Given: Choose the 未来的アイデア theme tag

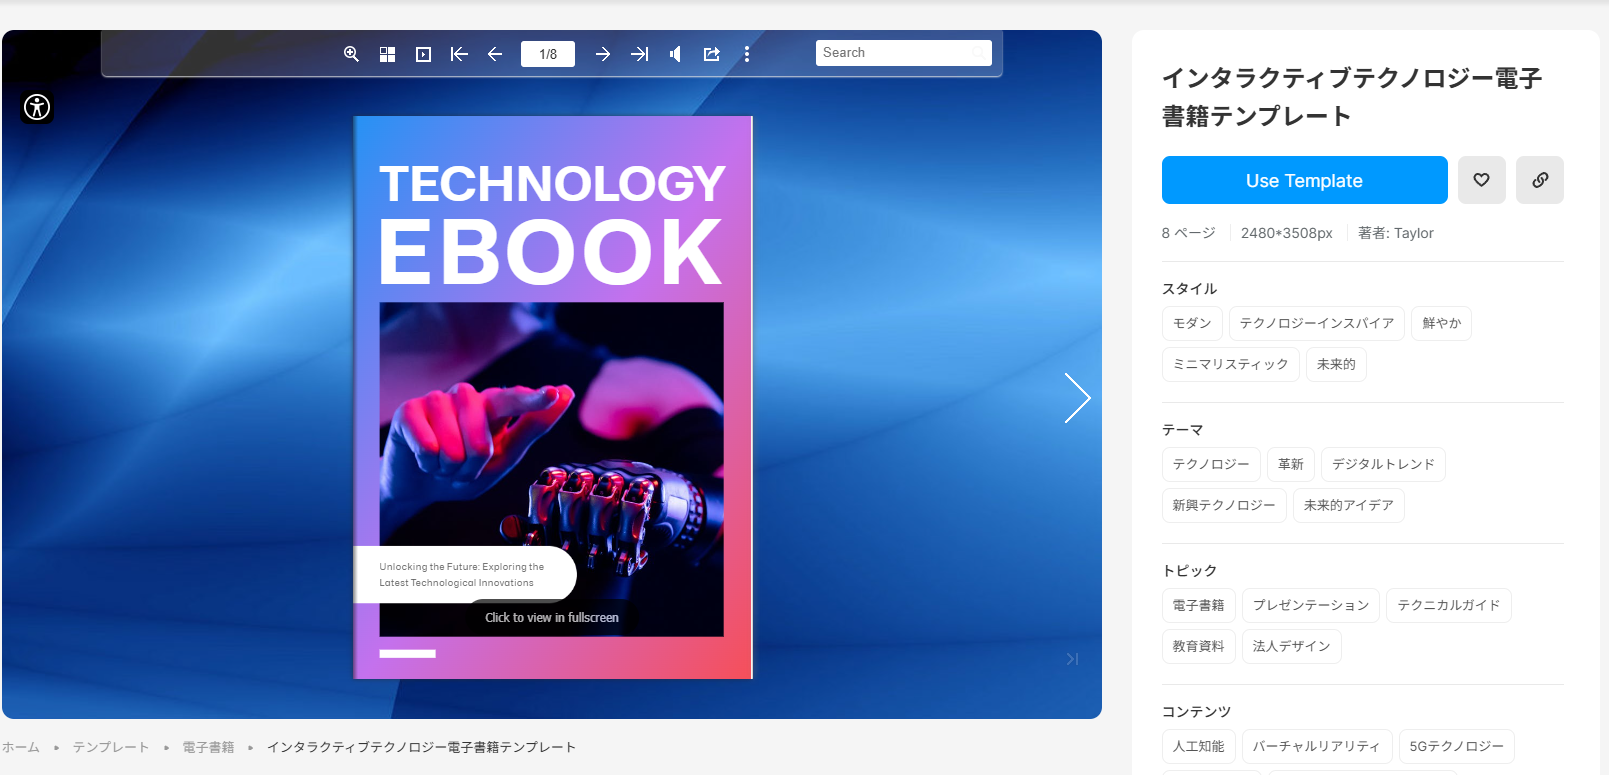Looking at the screenshot, I should coord(1349,505).
